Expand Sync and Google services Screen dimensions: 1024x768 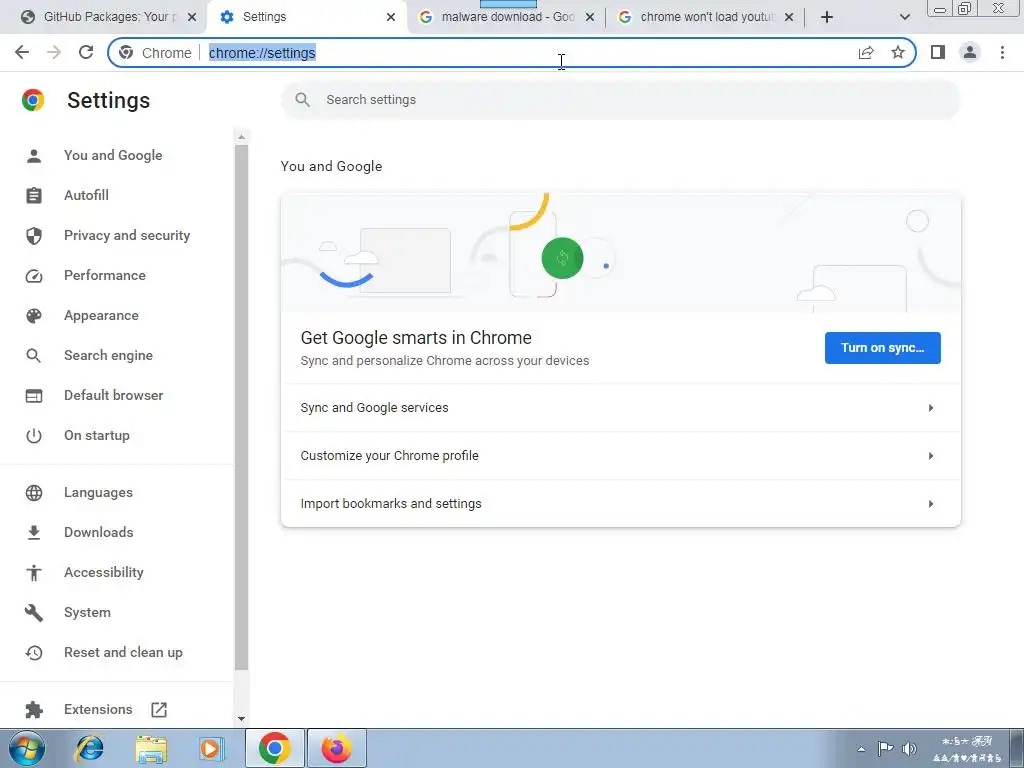[620, 408]
